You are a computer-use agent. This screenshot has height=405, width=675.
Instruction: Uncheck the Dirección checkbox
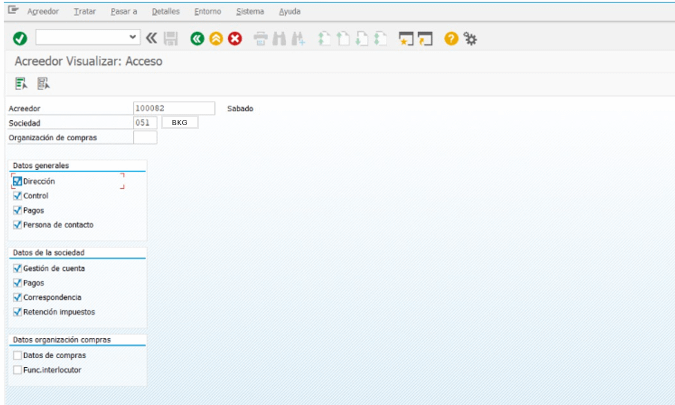pyautogui.click(x=17, y=181)
